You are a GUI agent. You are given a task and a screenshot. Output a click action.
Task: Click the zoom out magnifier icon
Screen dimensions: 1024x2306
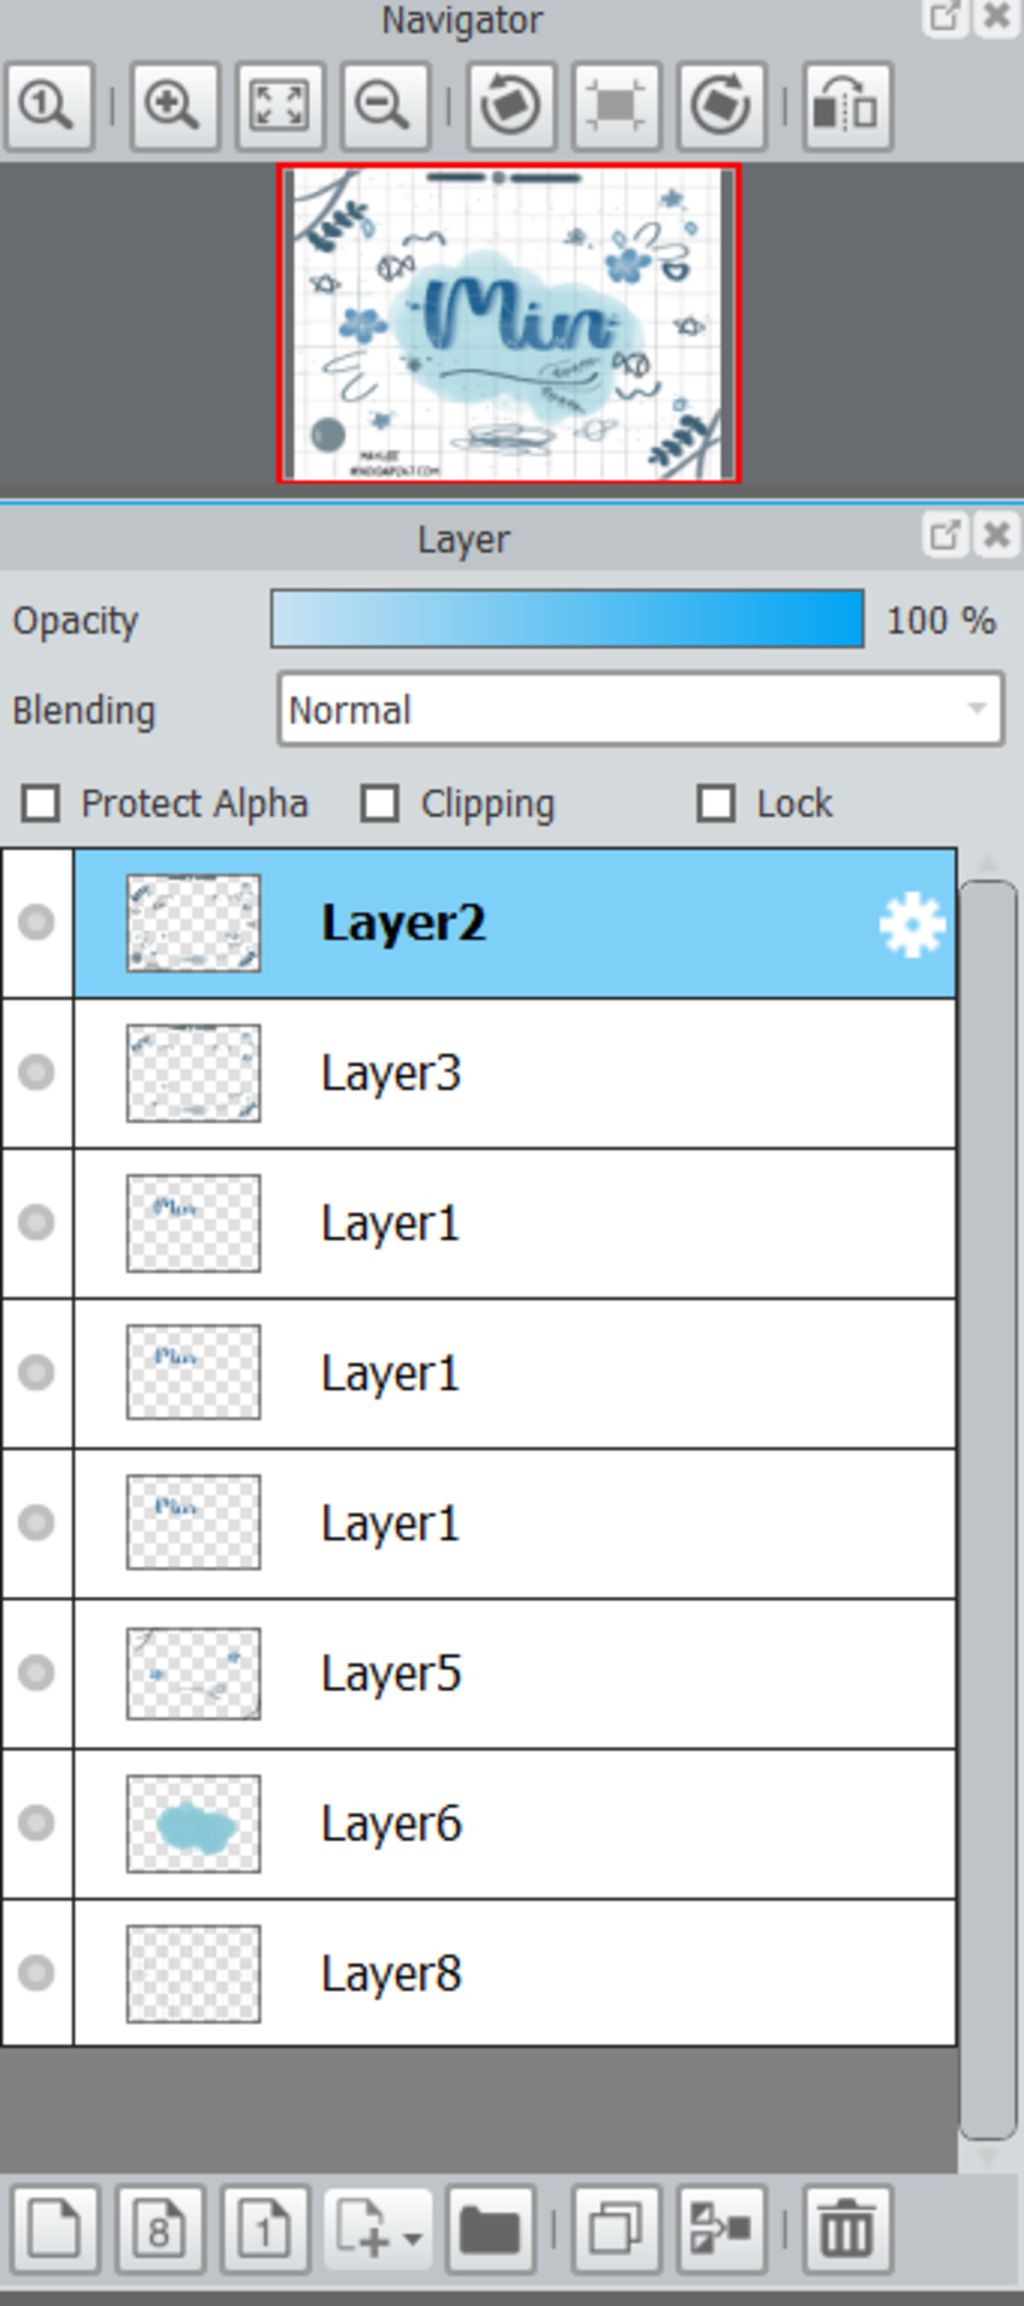pos(384,106)
